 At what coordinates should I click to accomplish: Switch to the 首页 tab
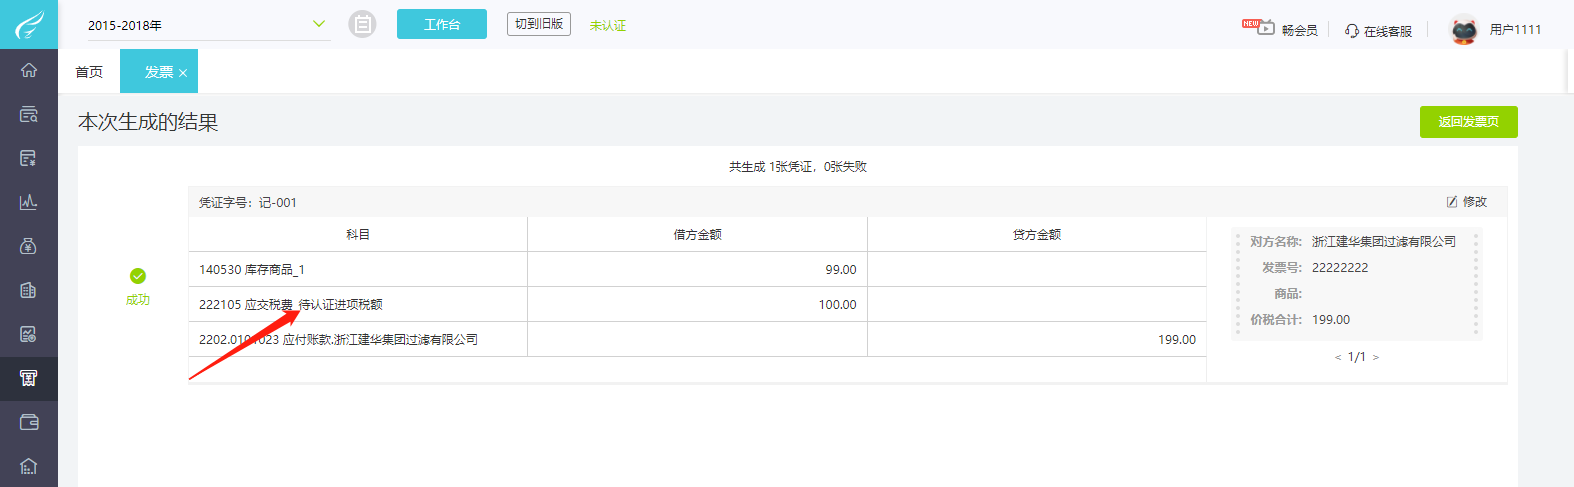tap(89, 72)
